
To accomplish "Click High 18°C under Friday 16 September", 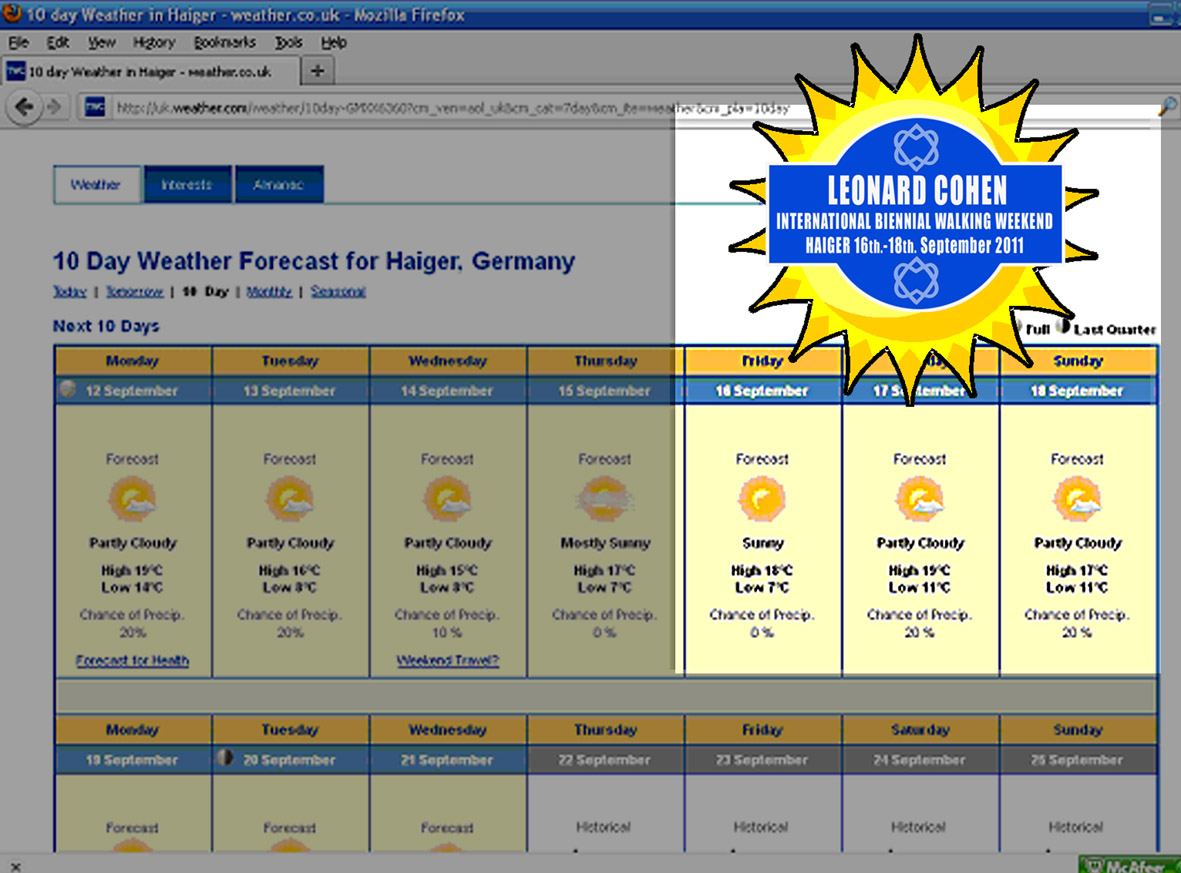I will [x=761, y=570].
